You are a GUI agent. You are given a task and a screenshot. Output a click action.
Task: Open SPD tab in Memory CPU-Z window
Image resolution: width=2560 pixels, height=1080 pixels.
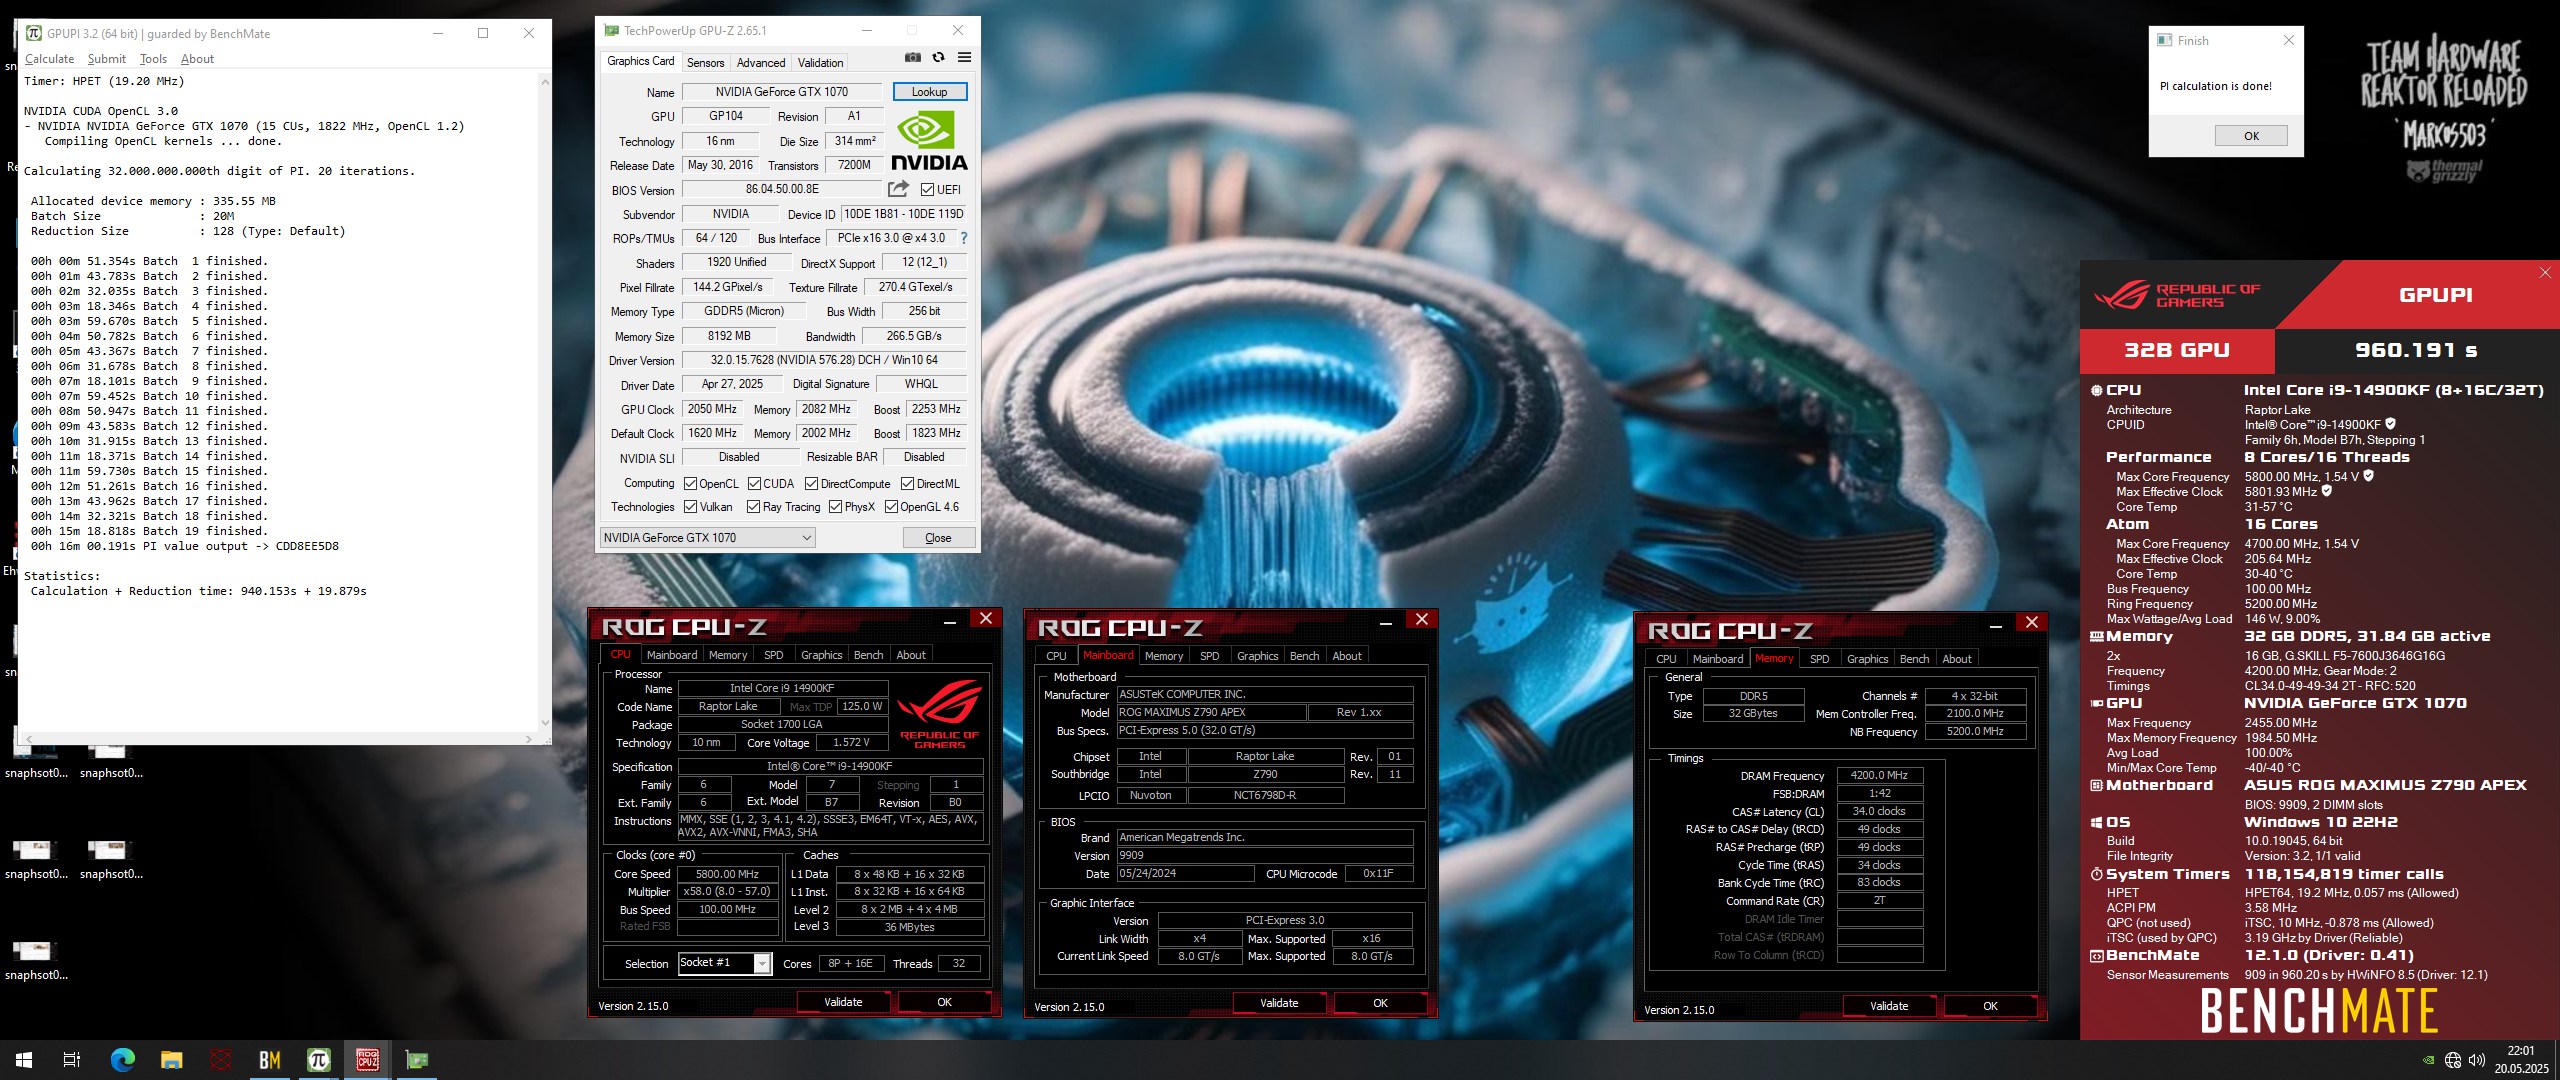(1819, 659)
